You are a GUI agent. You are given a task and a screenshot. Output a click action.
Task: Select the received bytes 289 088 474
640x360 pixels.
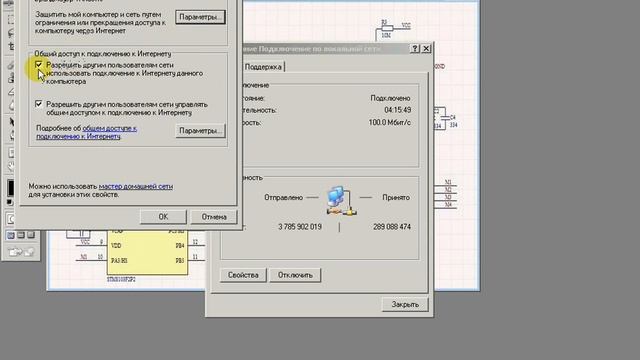[392, 227]
